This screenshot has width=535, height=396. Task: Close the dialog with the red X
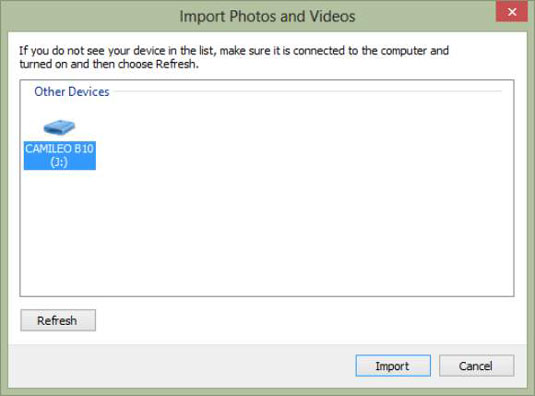tap(511, 12)
